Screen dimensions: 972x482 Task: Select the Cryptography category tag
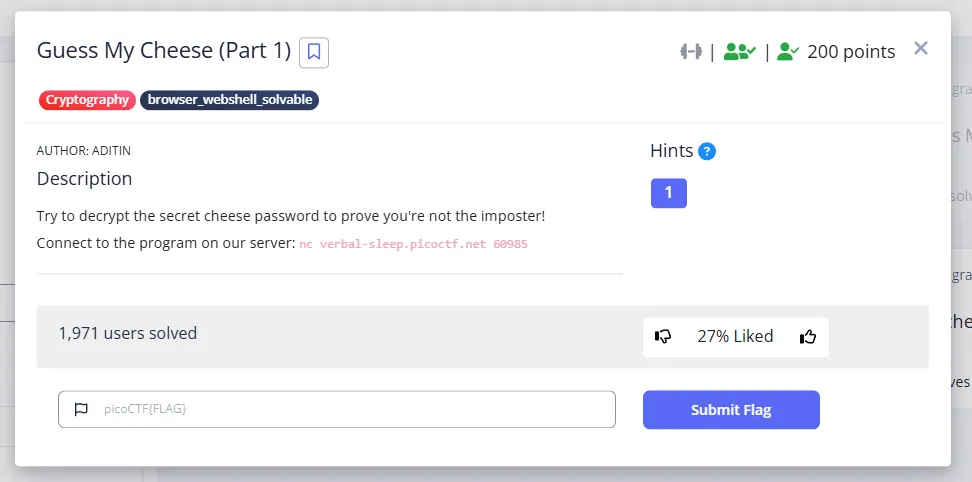(x=87, y=100)
